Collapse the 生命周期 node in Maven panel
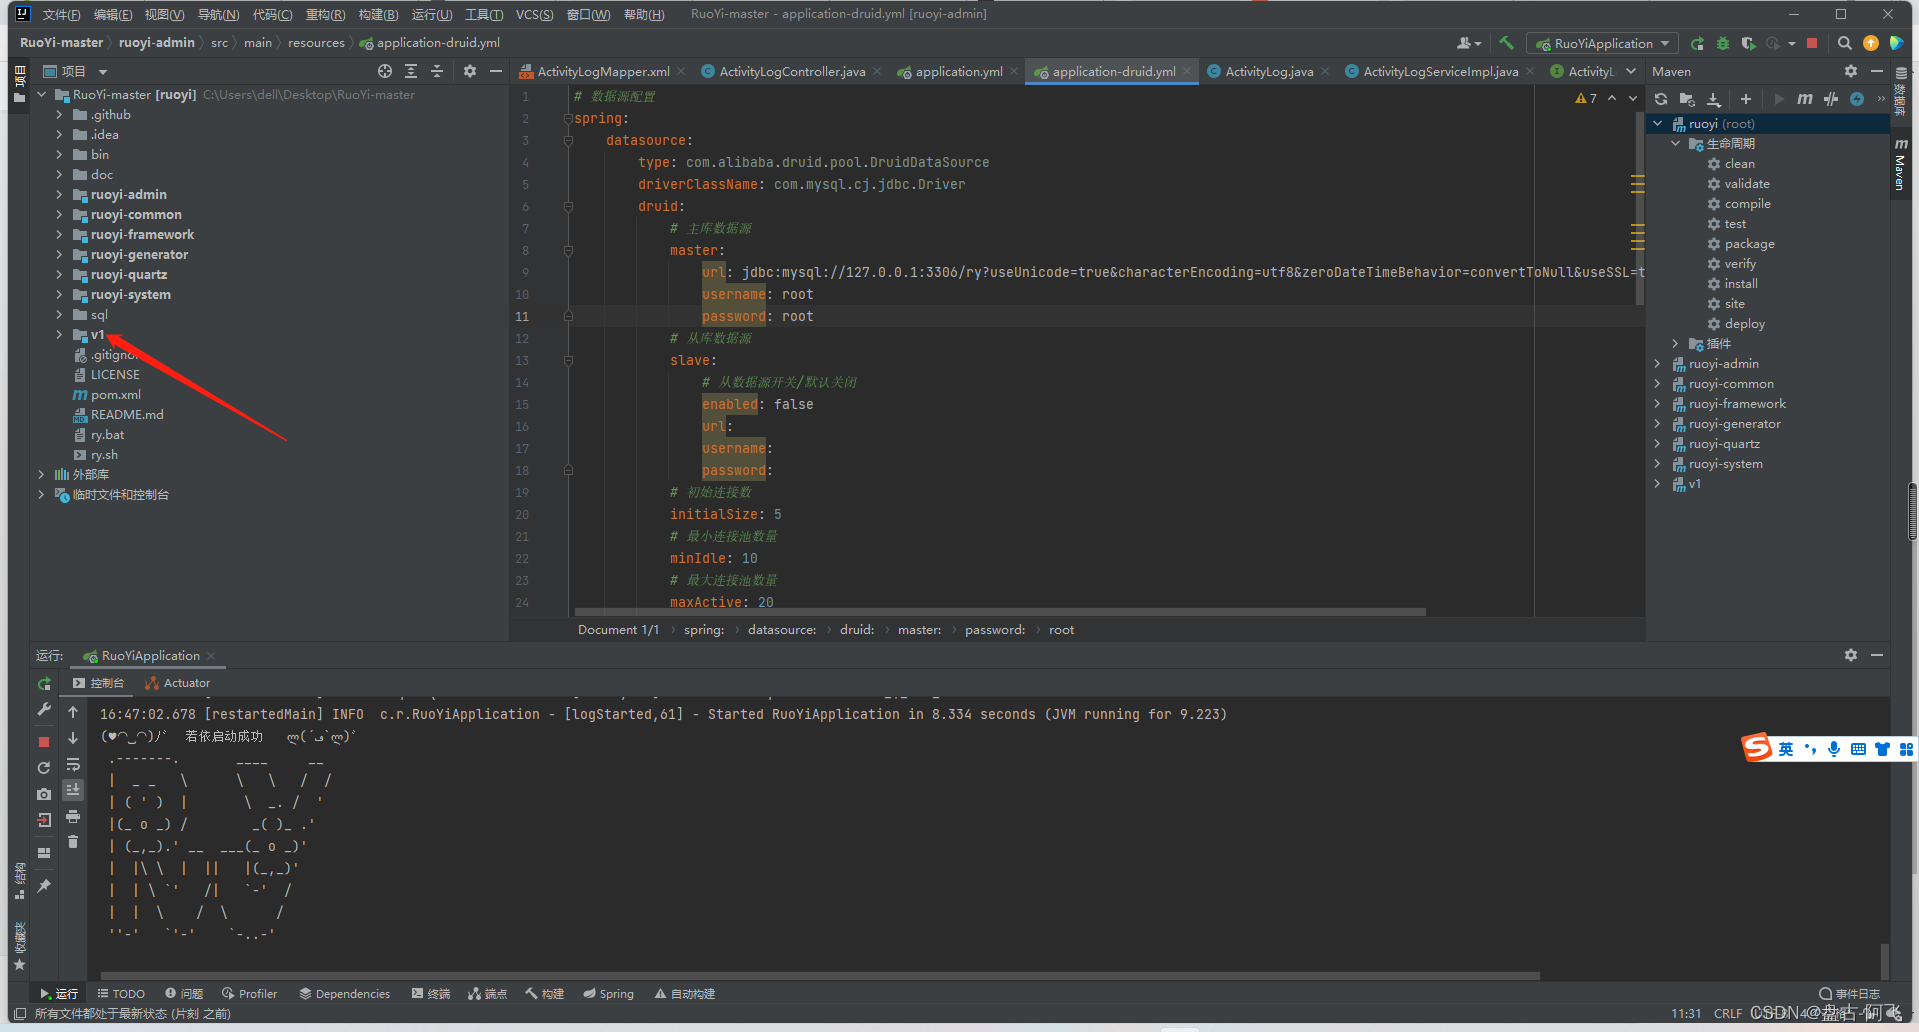Viewport: 1919px width, 1032px height. point(1676,143)
